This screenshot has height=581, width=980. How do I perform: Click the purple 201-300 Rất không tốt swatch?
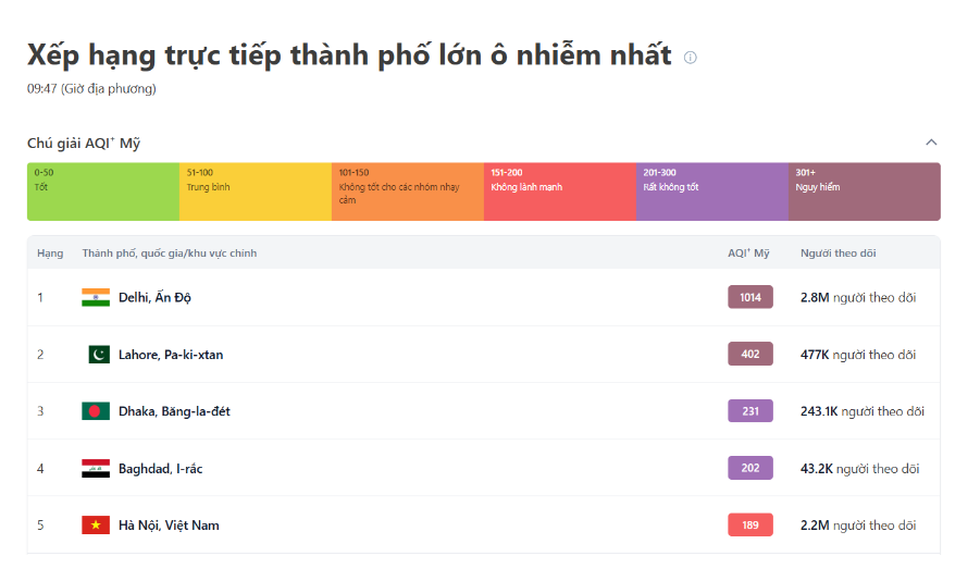[x=711, y=191]
